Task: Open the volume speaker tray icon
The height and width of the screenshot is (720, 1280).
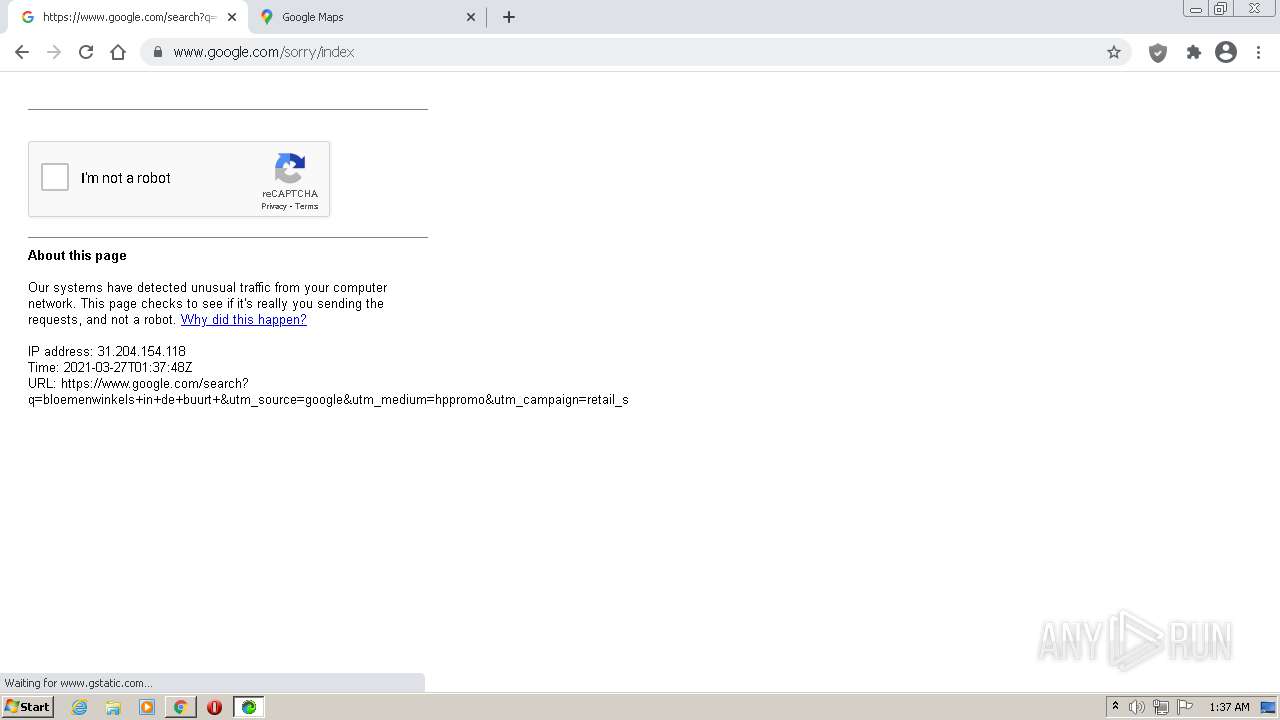Action: 1137,707
